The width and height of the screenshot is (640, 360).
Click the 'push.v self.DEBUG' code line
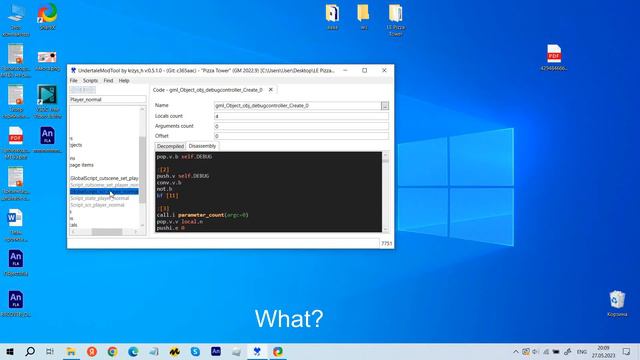tap(183, 176)
